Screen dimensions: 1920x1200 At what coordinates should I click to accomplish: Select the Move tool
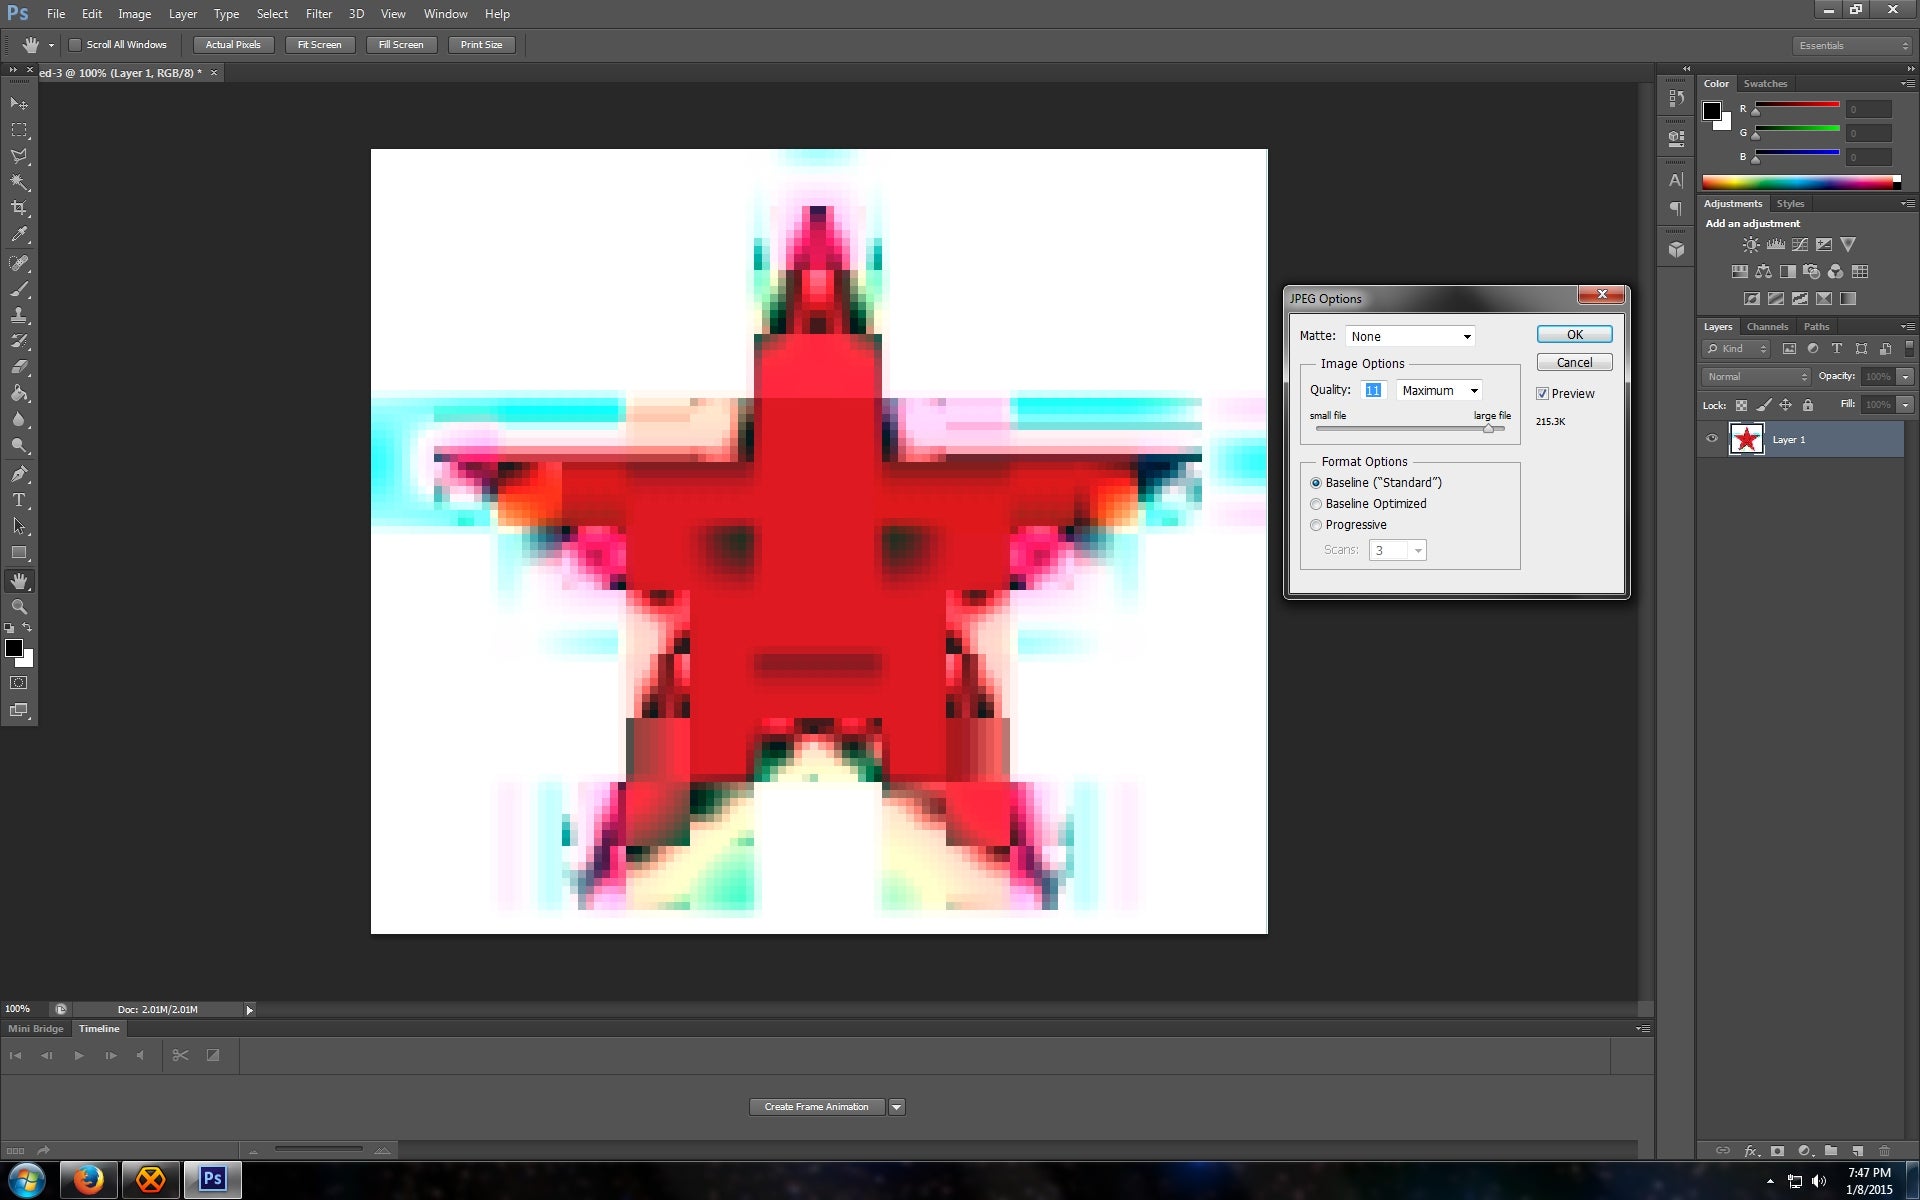19,104
